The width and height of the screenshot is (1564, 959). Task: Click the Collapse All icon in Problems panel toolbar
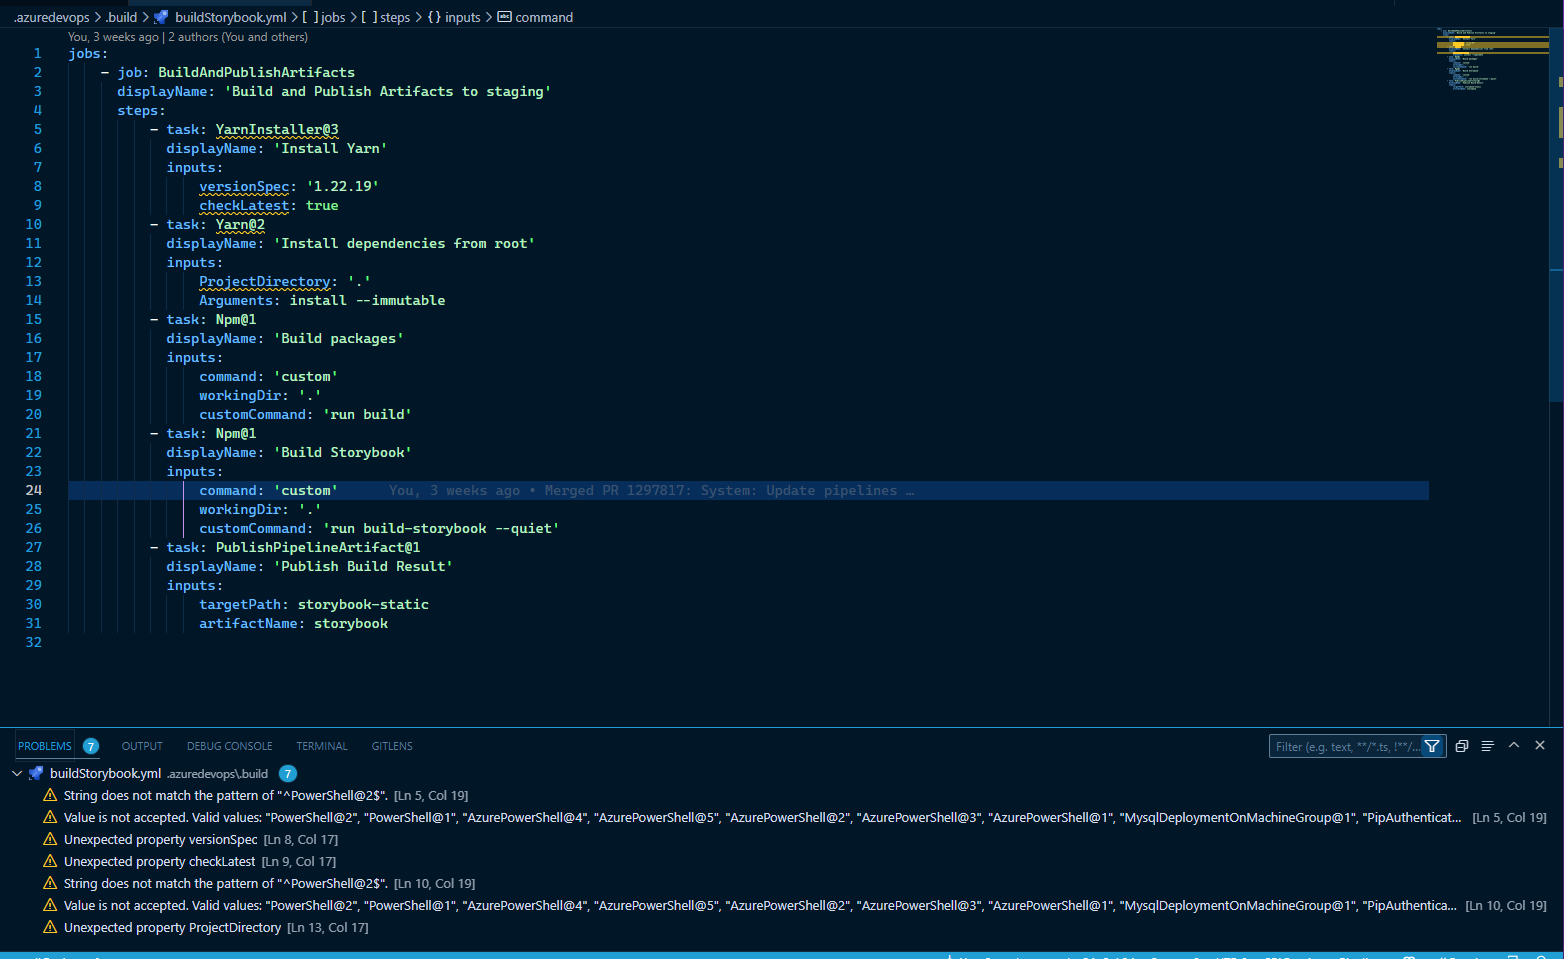(x=1488, y=745)
